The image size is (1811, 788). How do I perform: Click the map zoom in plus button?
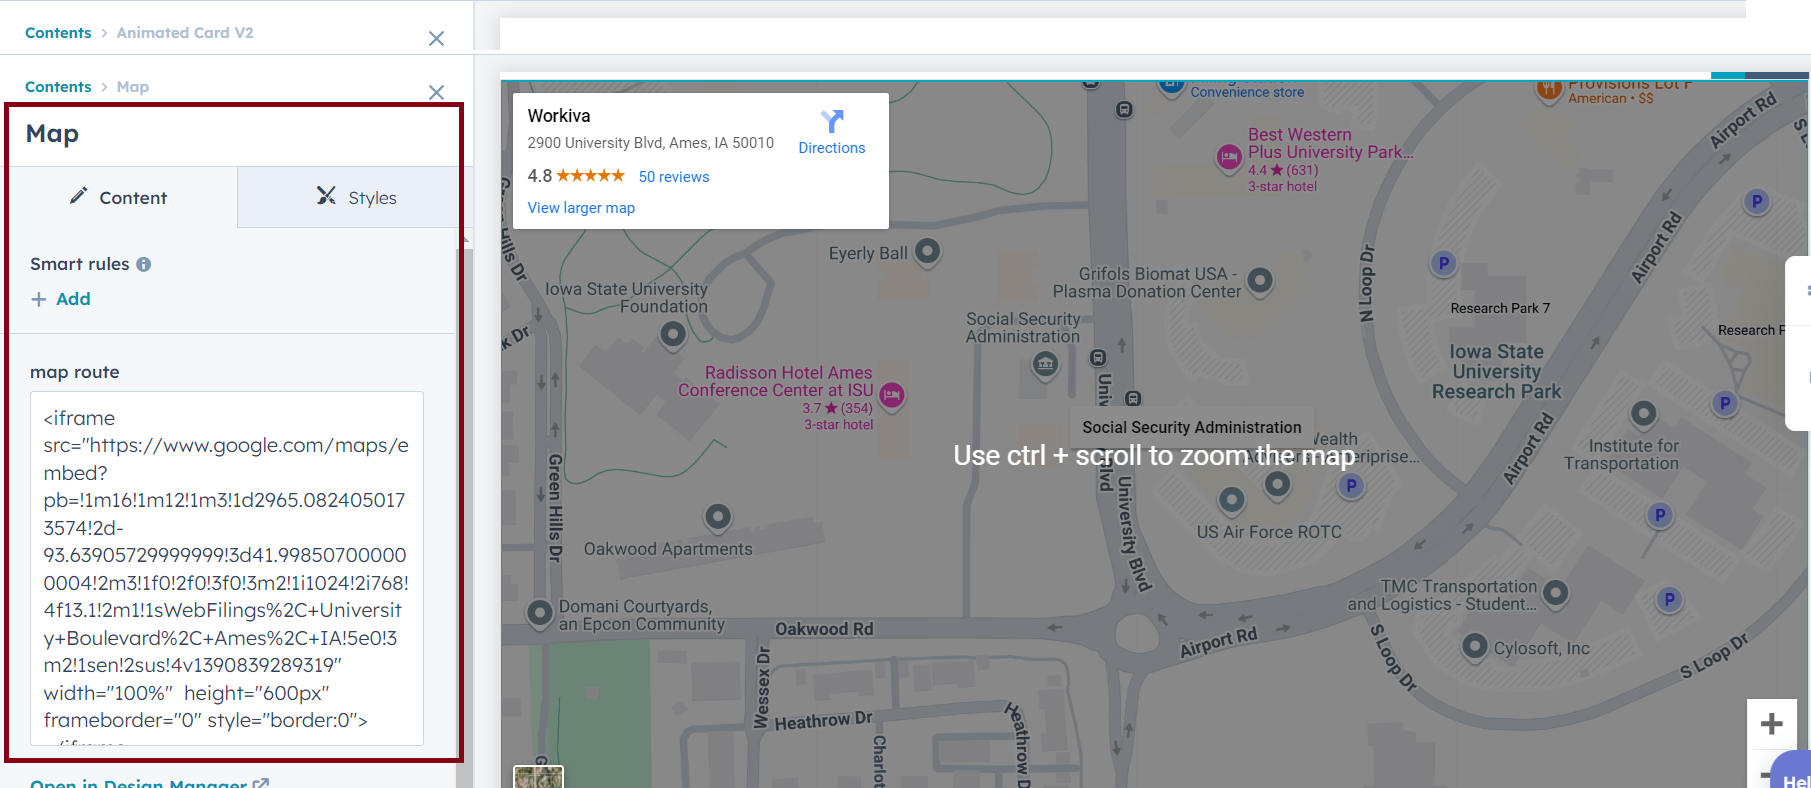click(1771, 724)
